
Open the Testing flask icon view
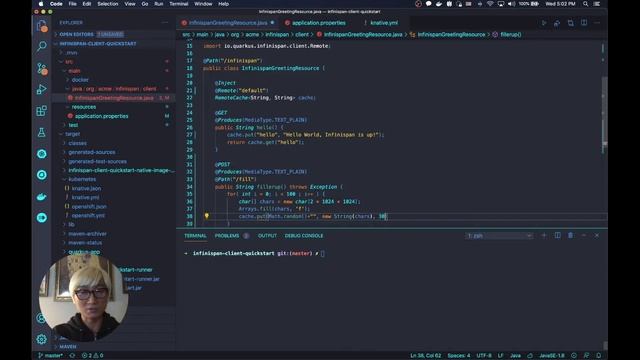[x=41, y=132]
